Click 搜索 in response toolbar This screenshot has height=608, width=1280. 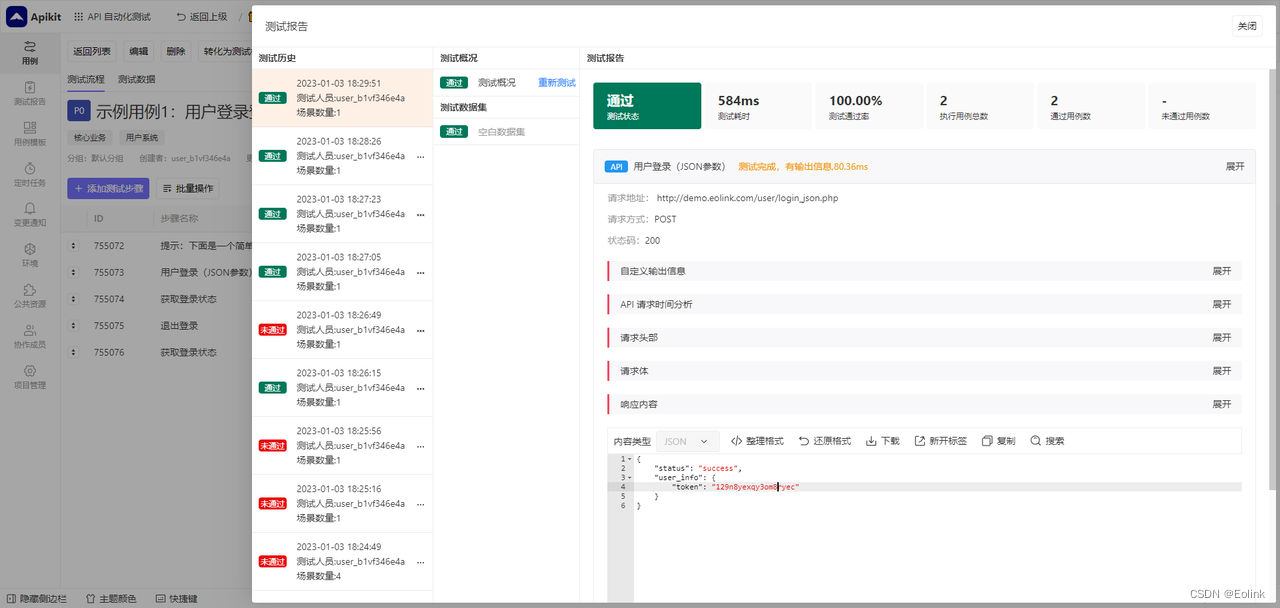(1047, 441)
